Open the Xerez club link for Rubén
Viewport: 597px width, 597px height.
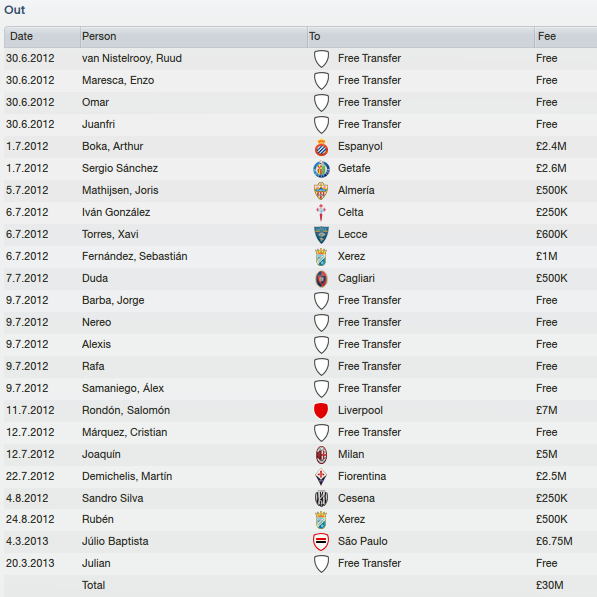click(x=351, y=519)
